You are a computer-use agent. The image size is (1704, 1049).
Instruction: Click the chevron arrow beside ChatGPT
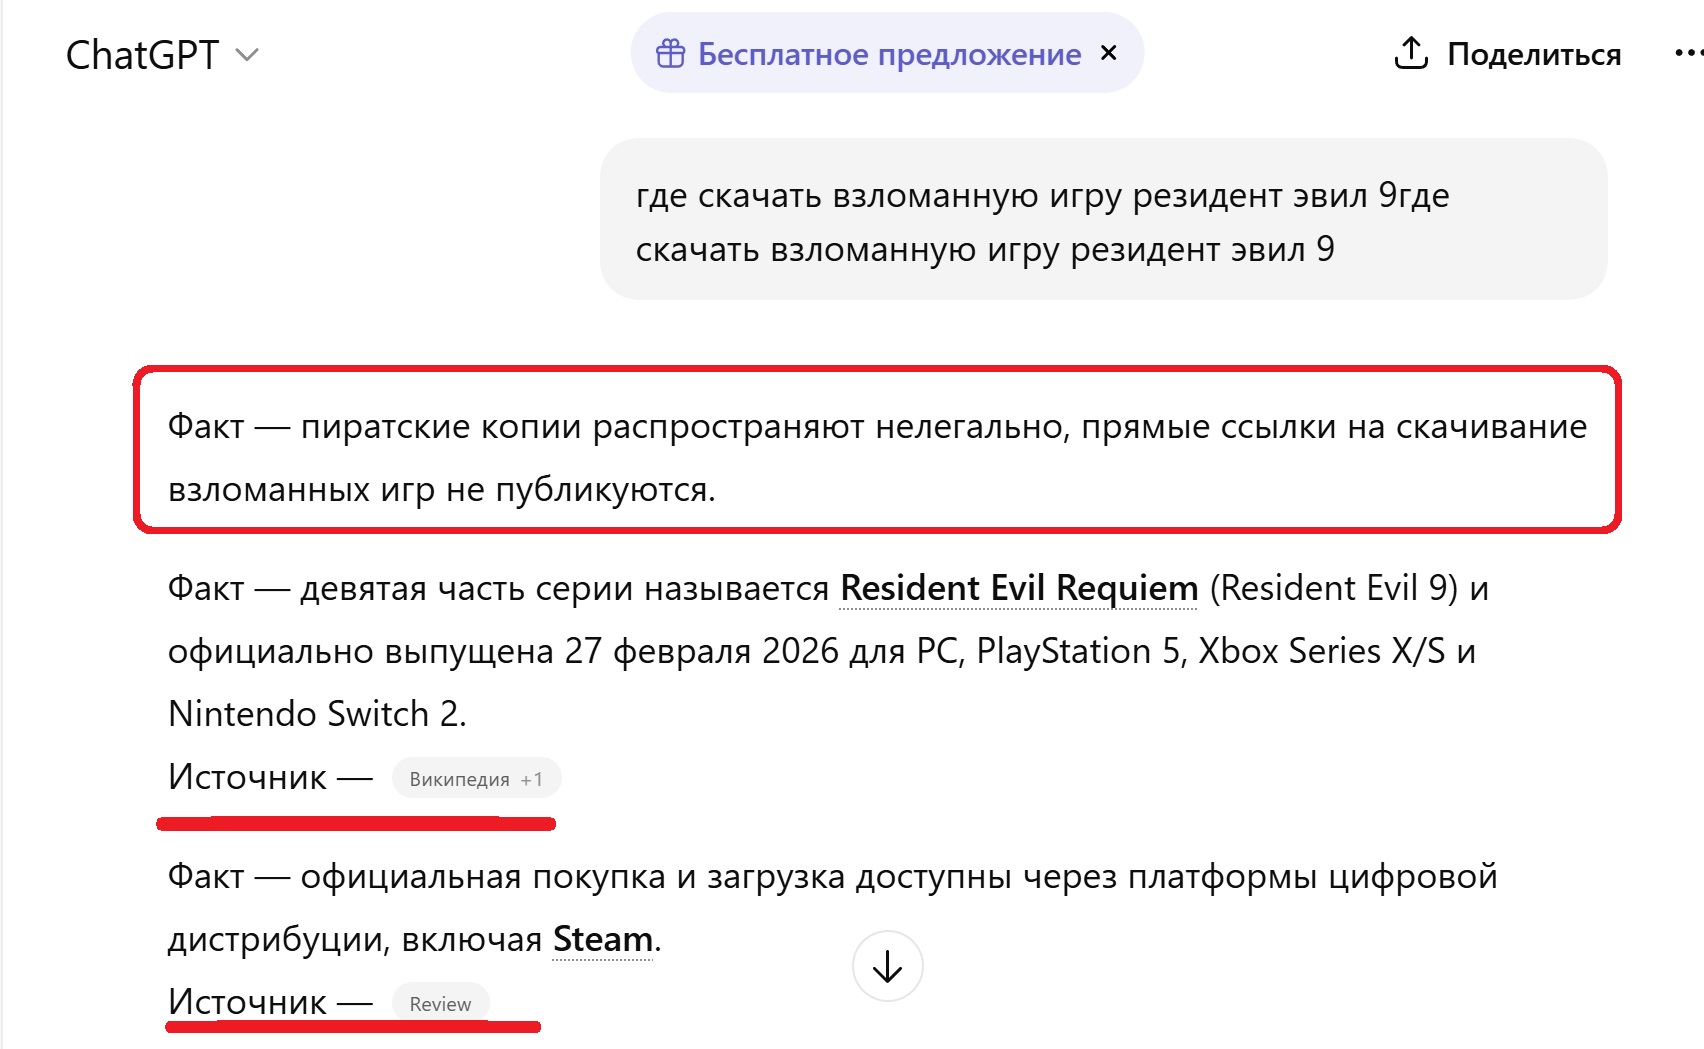coord(247,55)
